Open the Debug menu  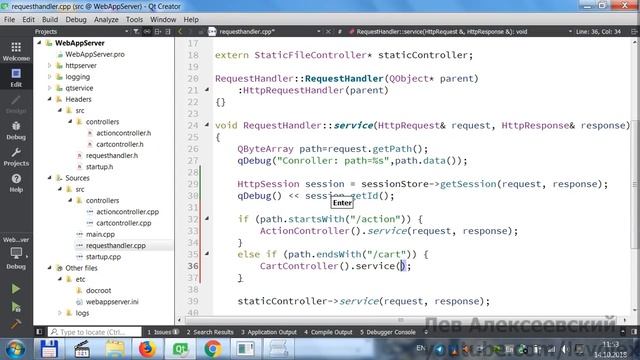pos(76,19)
